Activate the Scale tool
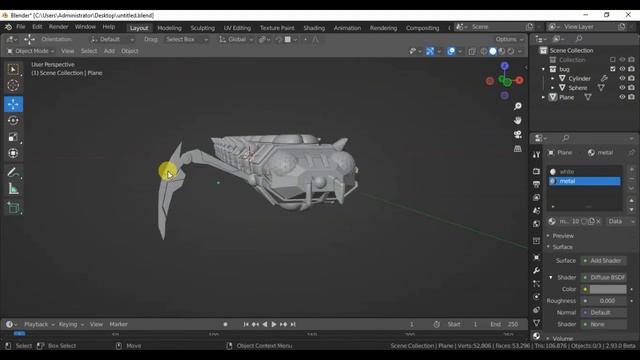Screen dimensions: 640x360 [x=13, y=137]
